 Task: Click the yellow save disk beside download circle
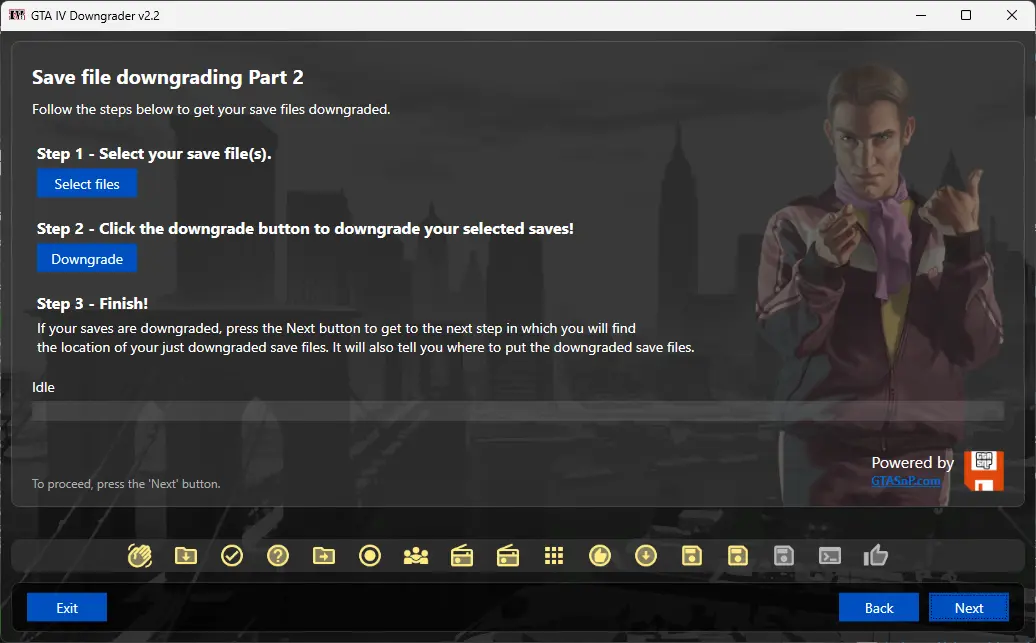pyautogui.click(x=692, y=556)
